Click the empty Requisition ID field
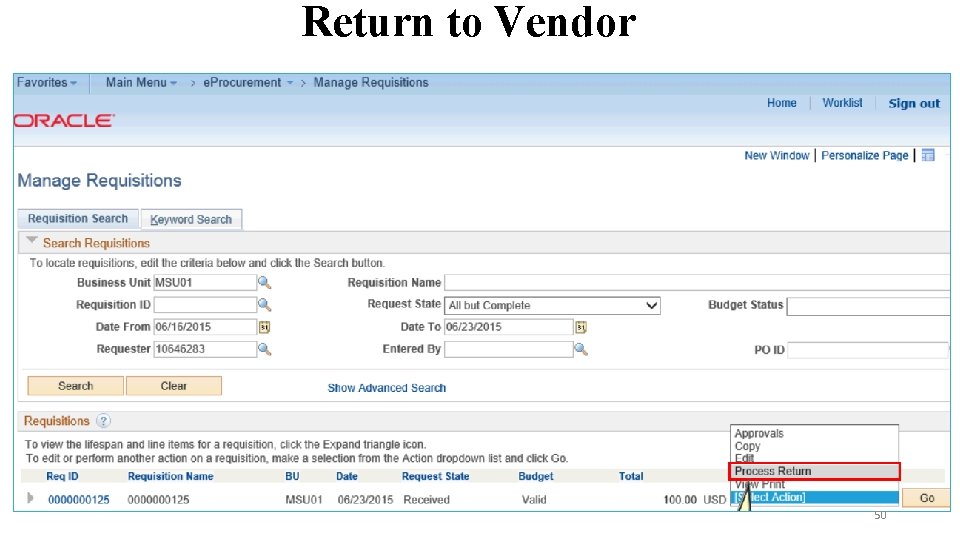Viewport: 960px width, 540px height. pyautogui.click(x=204, y=305)
